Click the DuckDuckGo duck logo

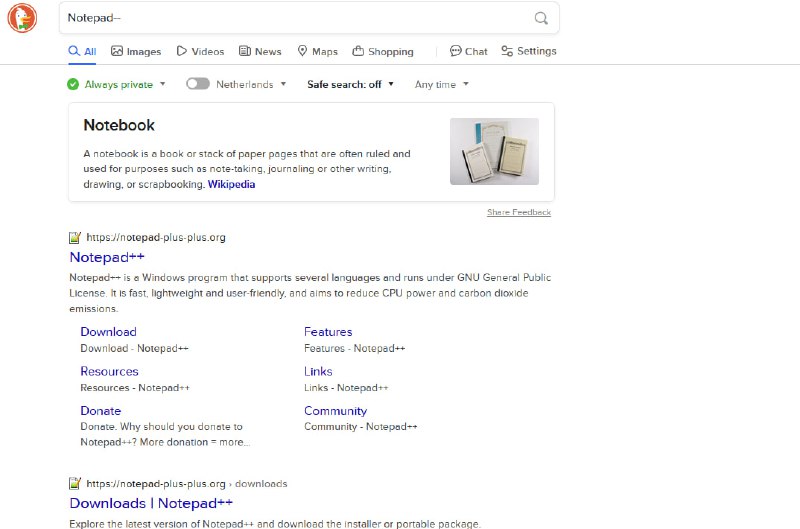(22, 18)
